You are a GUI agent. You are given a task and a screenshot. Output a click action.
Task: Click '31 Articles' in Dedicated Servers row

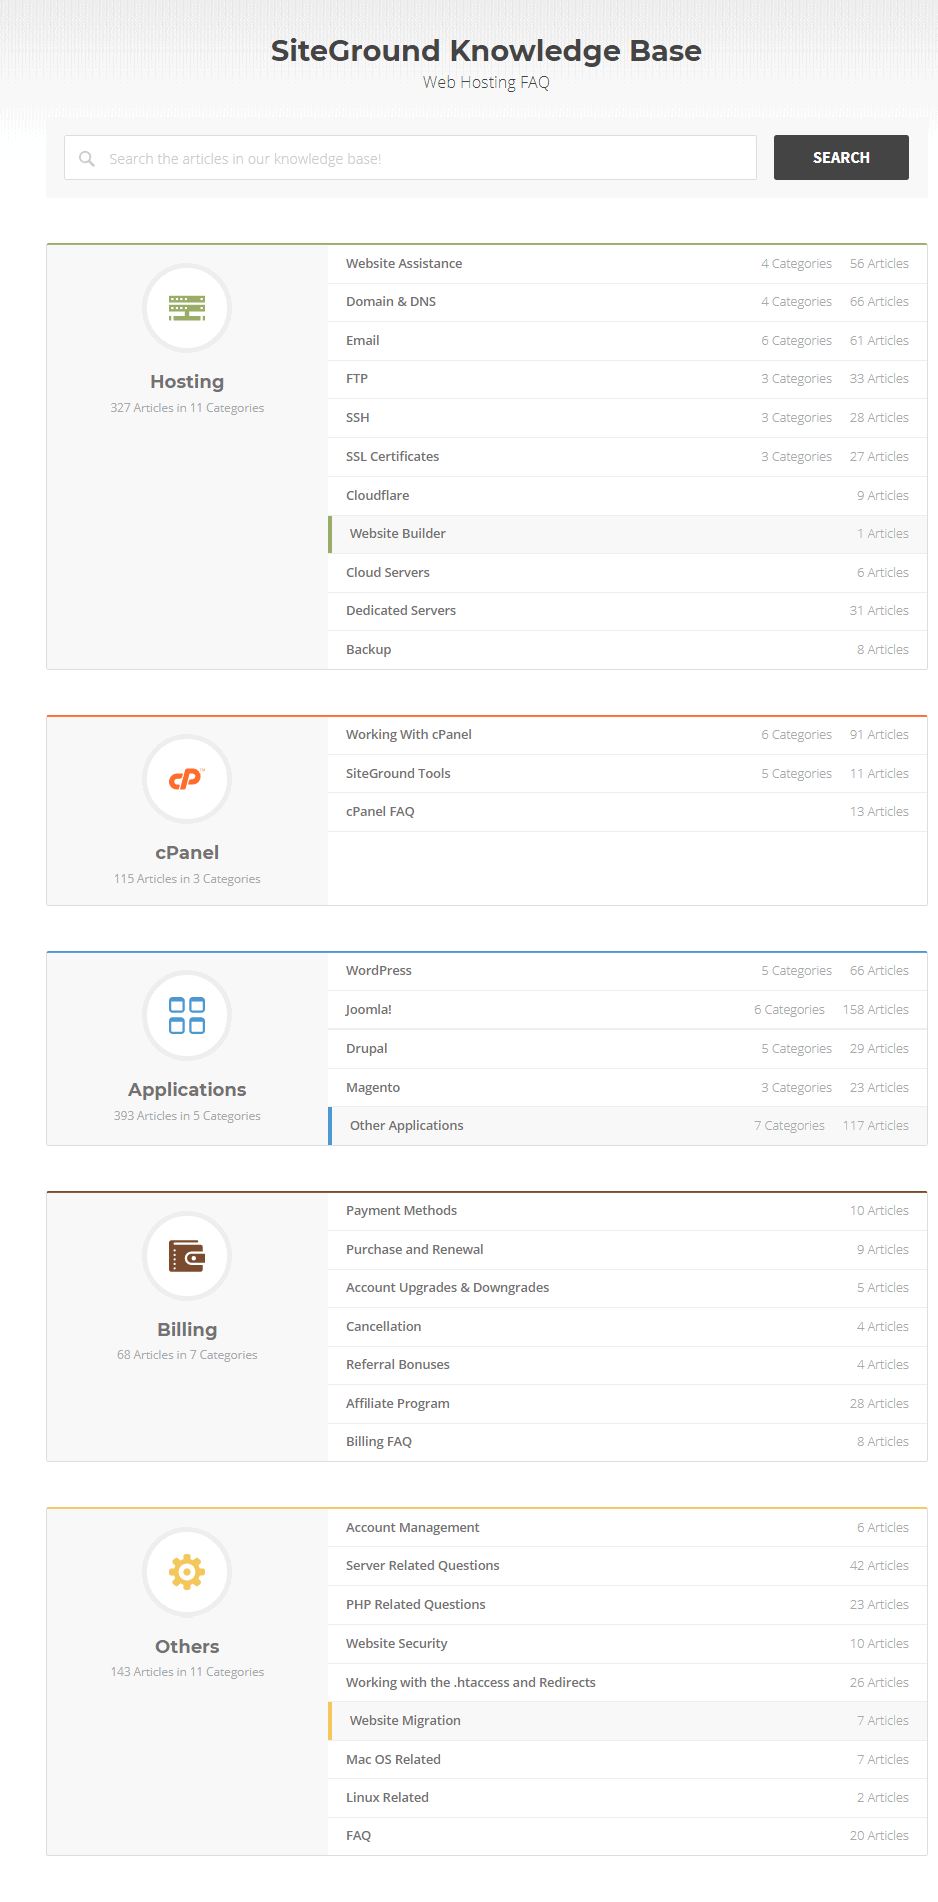coord(879,611)
